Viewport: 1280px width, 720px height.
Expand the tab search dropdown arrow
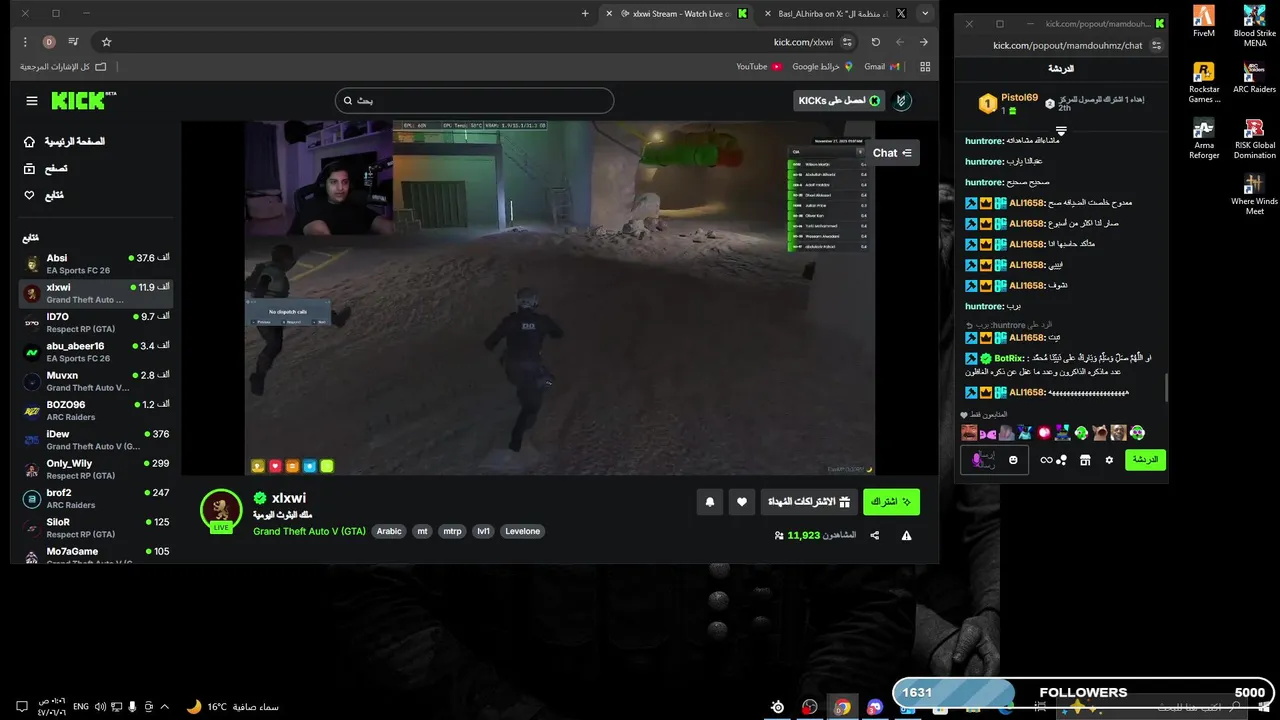pyautogui.click(x=926, y=14)
